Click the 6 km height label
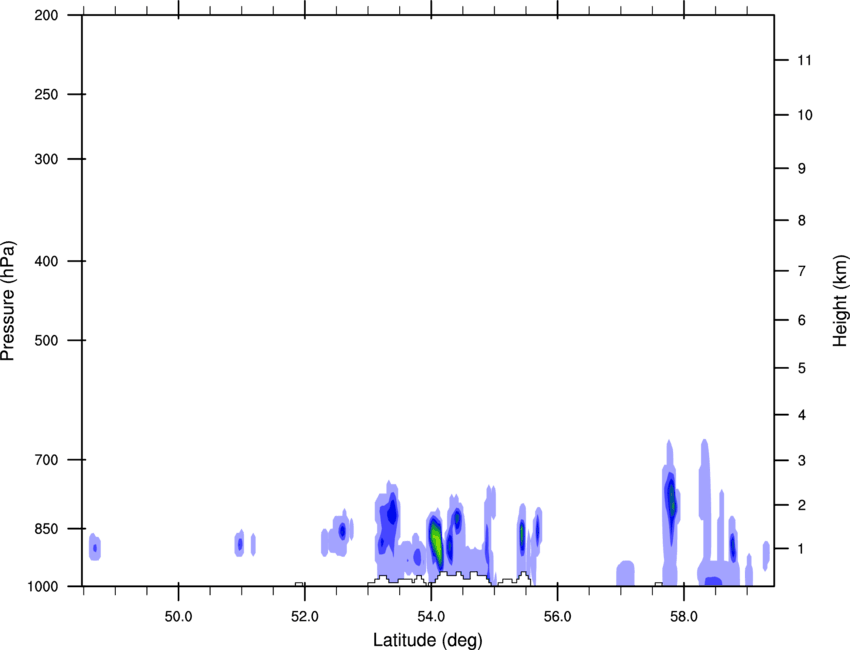The image size is (850, 650). pyautogui.click(x=802, y=320)
